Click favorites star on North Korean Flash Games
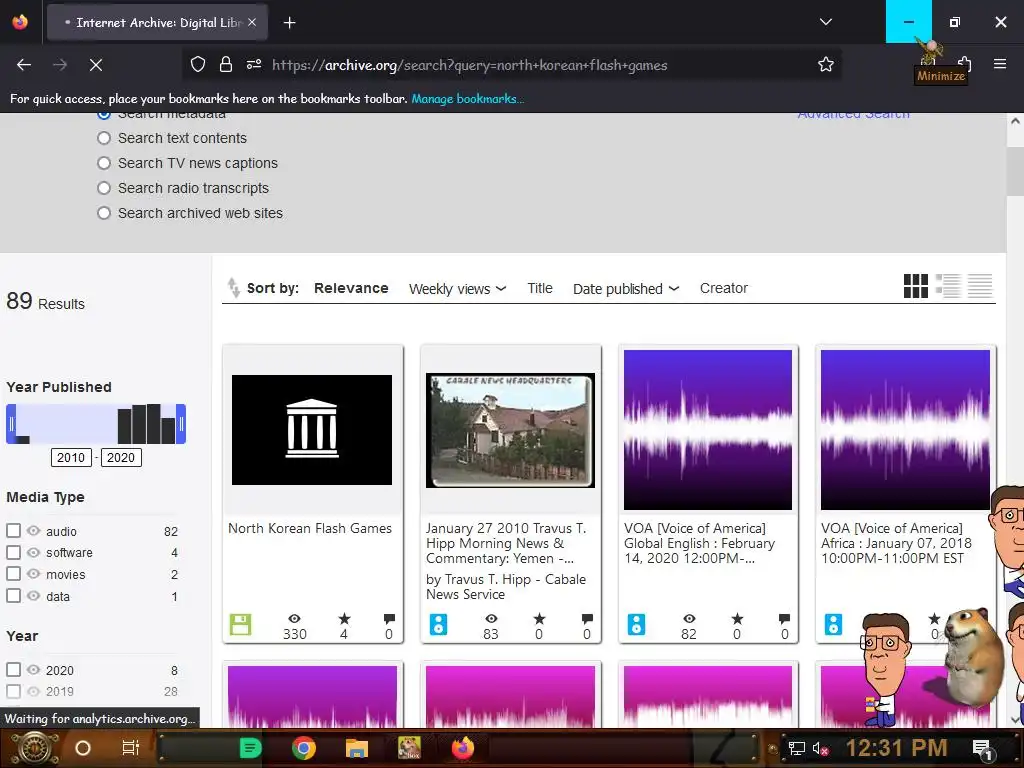Screen dimensions: 1024x768 (344, 618)
